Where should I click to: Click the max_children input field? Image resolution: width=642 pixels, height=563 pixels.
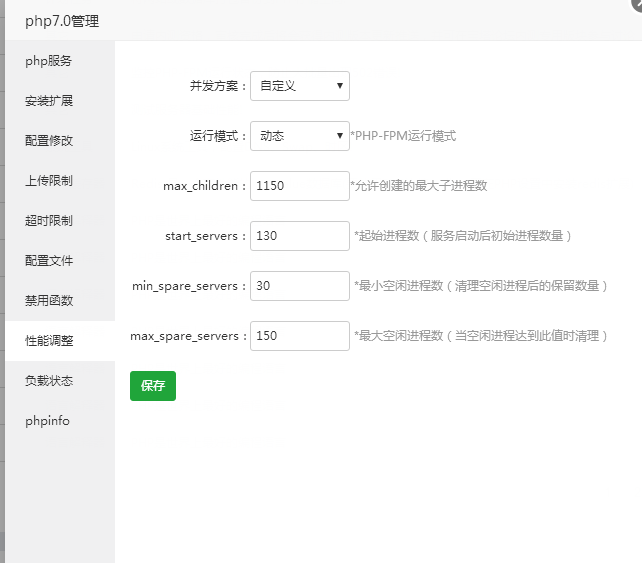click(x=300, y=186)
